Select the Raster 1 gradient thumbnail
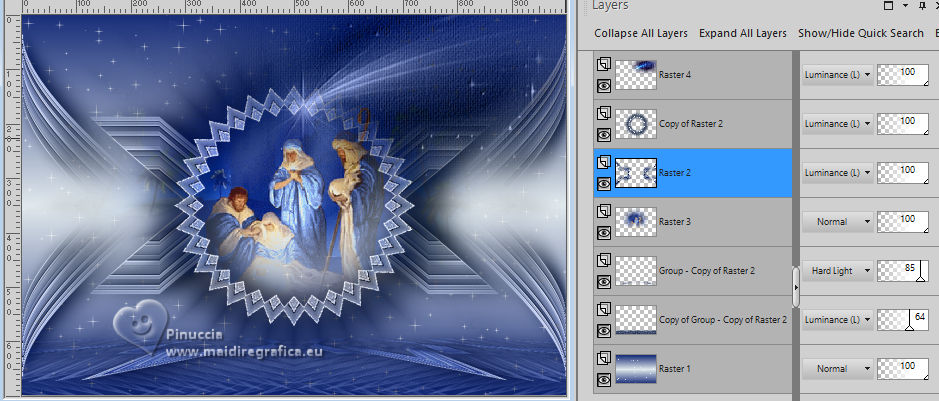 tap(636, 369)
